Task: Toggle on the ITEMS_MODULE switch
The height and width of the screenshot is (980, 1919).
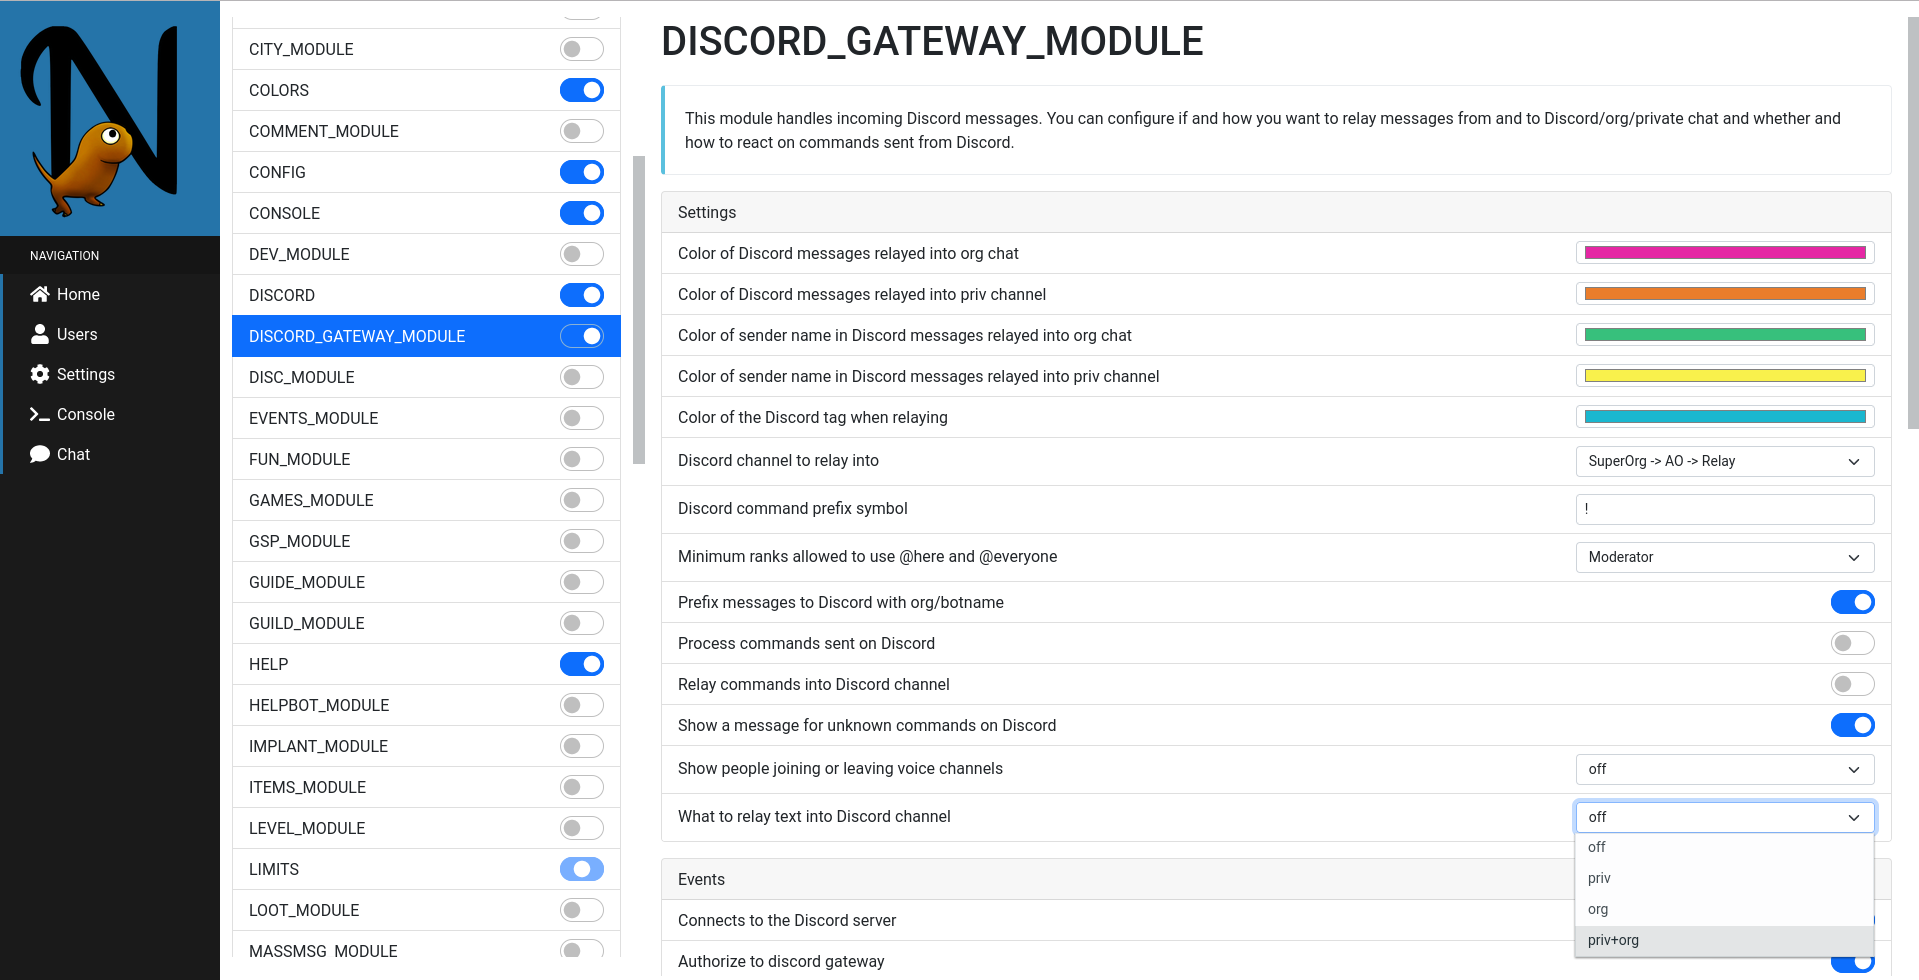Action: tap(582, 787)
